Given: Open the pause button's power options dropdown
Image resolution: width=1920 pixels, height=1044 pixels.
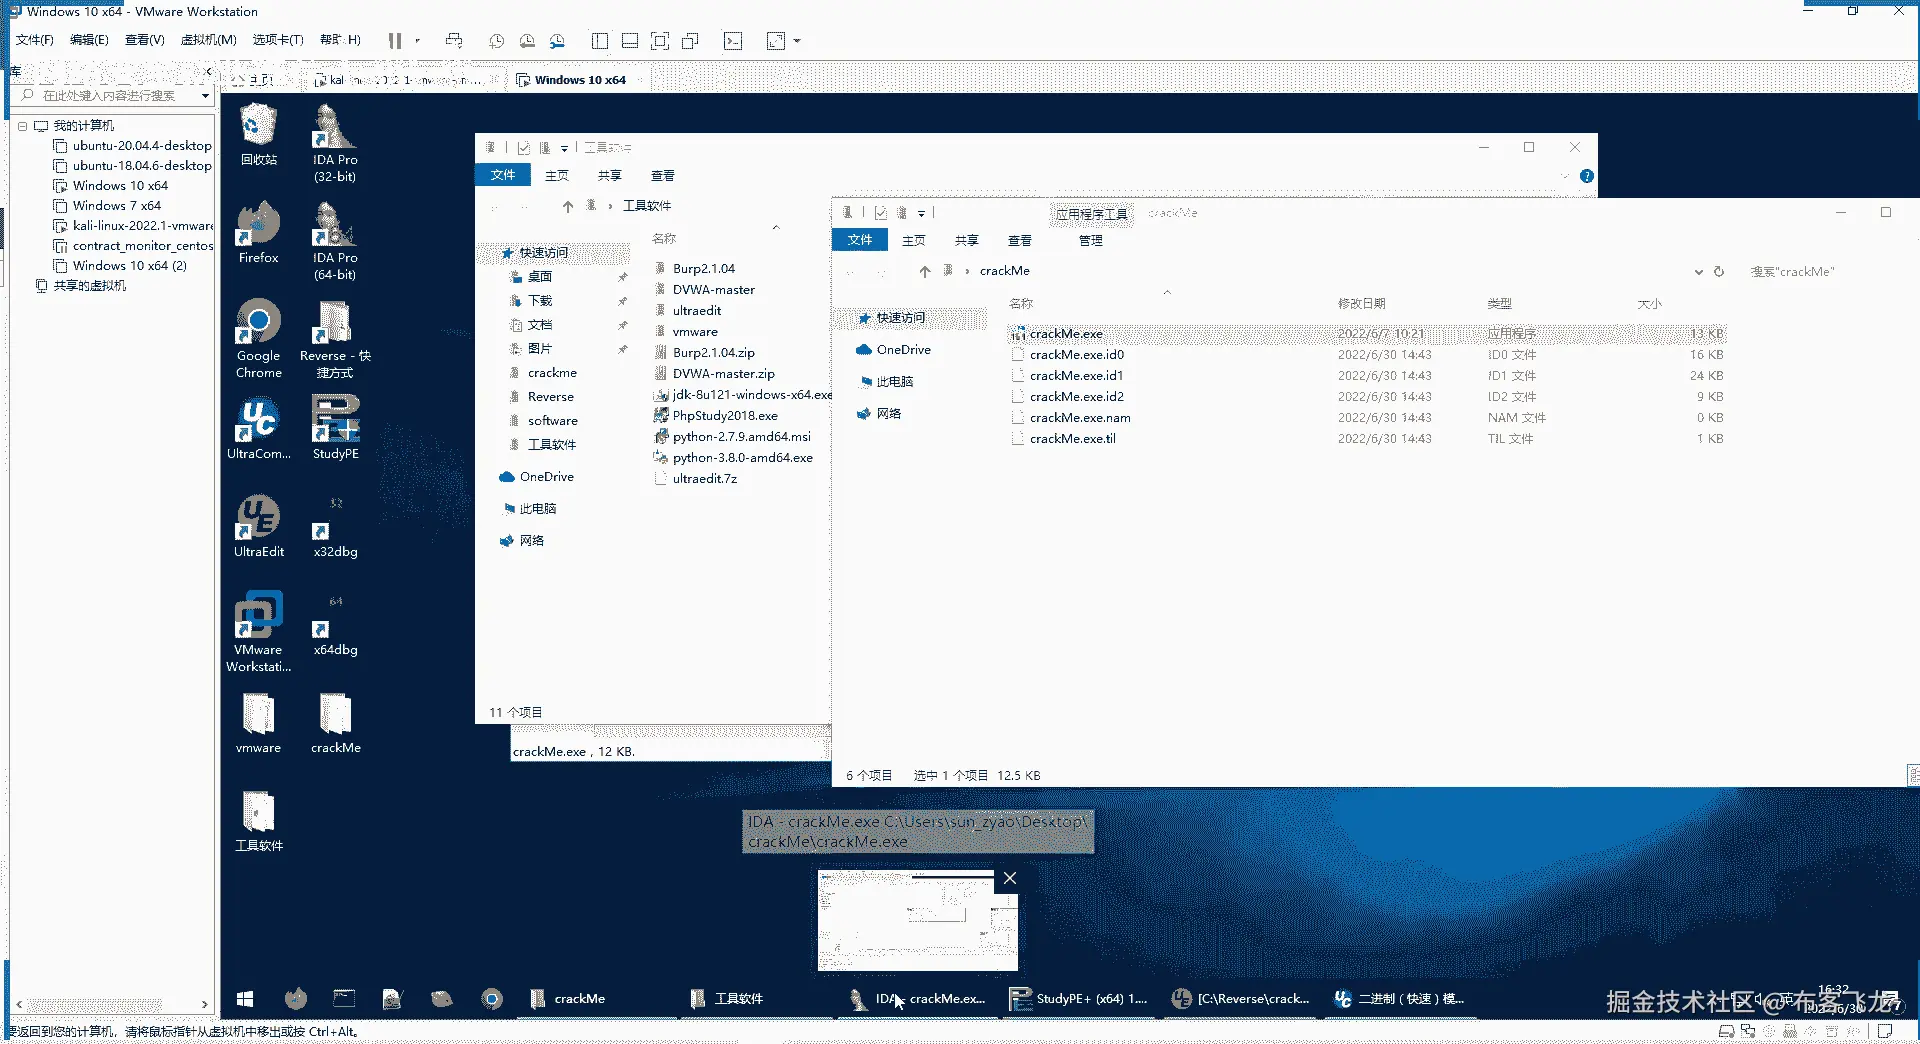Looking at the screenshot, I should [417, 41].
